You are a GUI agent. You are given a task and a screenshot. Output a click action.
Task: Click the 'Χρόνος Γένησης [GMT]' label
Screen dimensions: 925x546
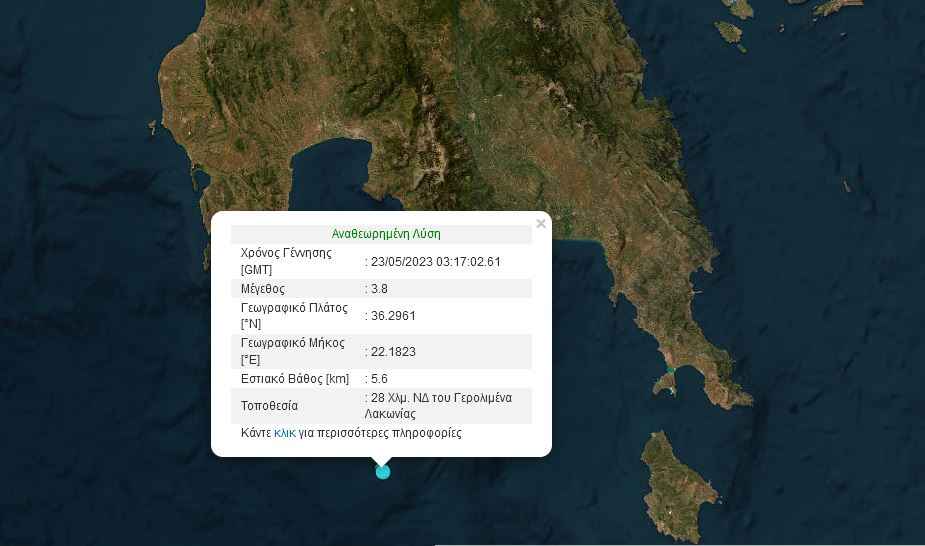click(286, 261)
